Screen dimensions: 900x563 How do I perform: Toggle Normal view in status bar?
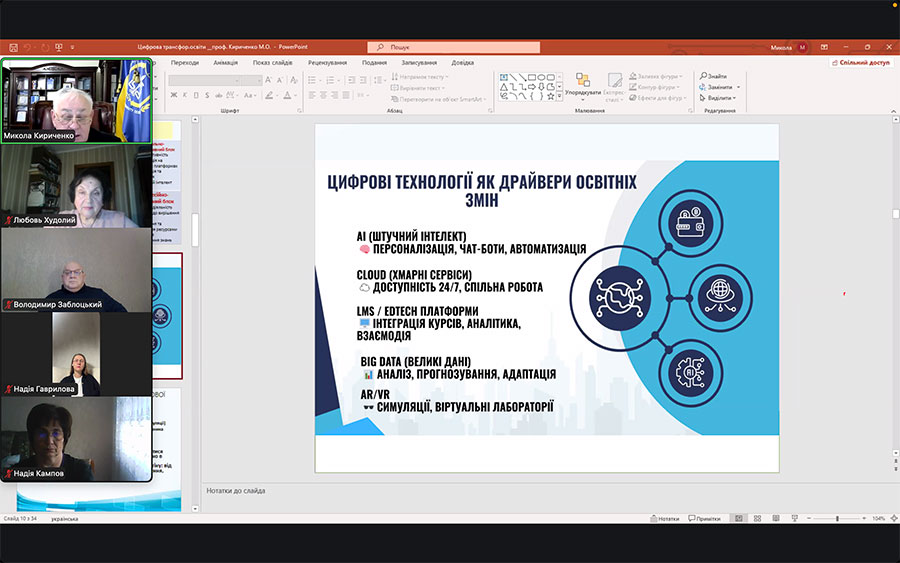coord(740,518)
